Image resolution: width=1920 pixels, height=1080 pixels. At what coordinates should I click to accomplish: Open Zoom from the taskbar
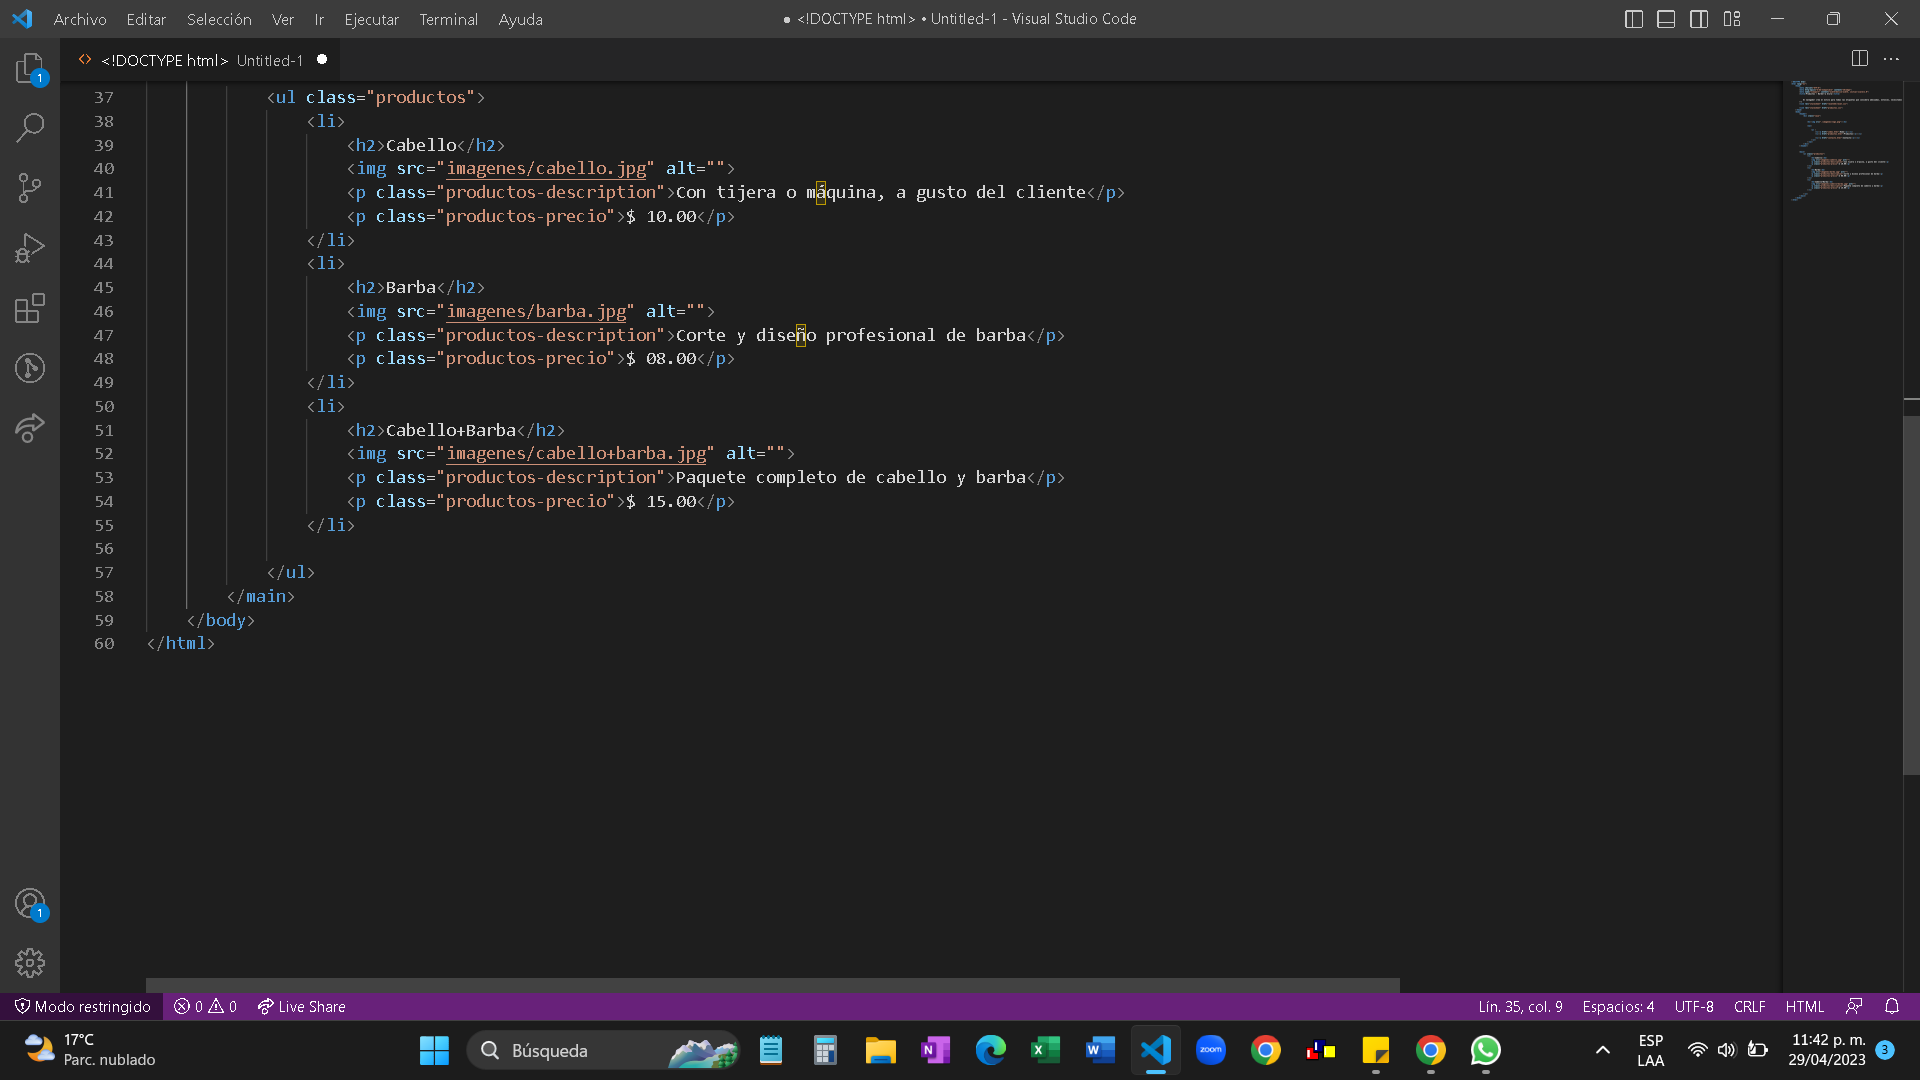point(1210,1050)
